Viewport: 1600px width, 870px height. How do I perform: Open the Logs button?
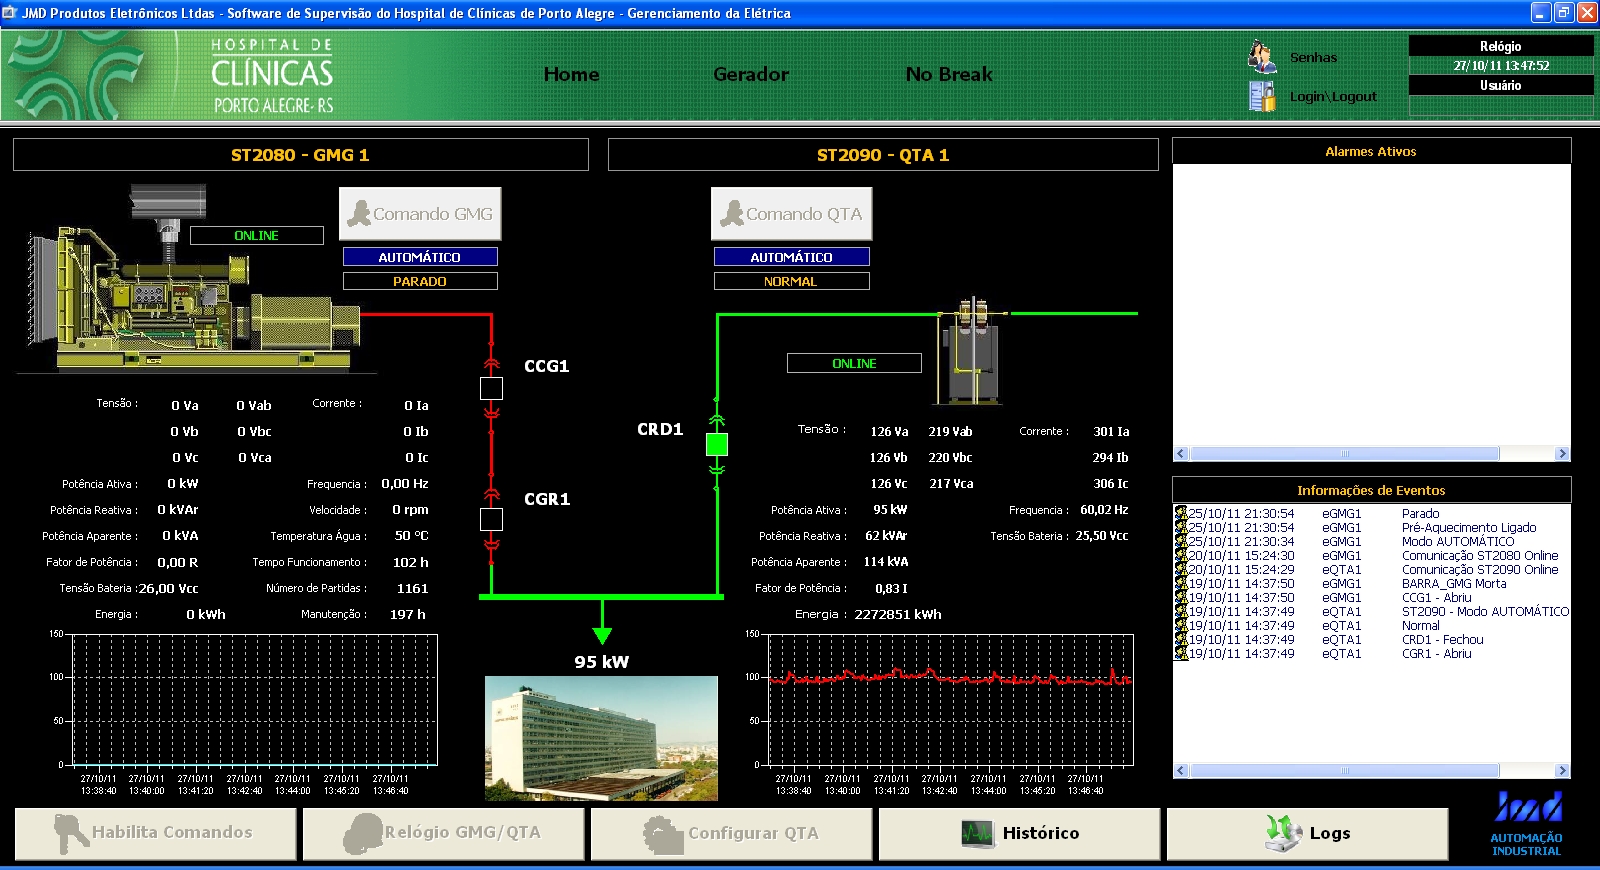point(1307,833)
